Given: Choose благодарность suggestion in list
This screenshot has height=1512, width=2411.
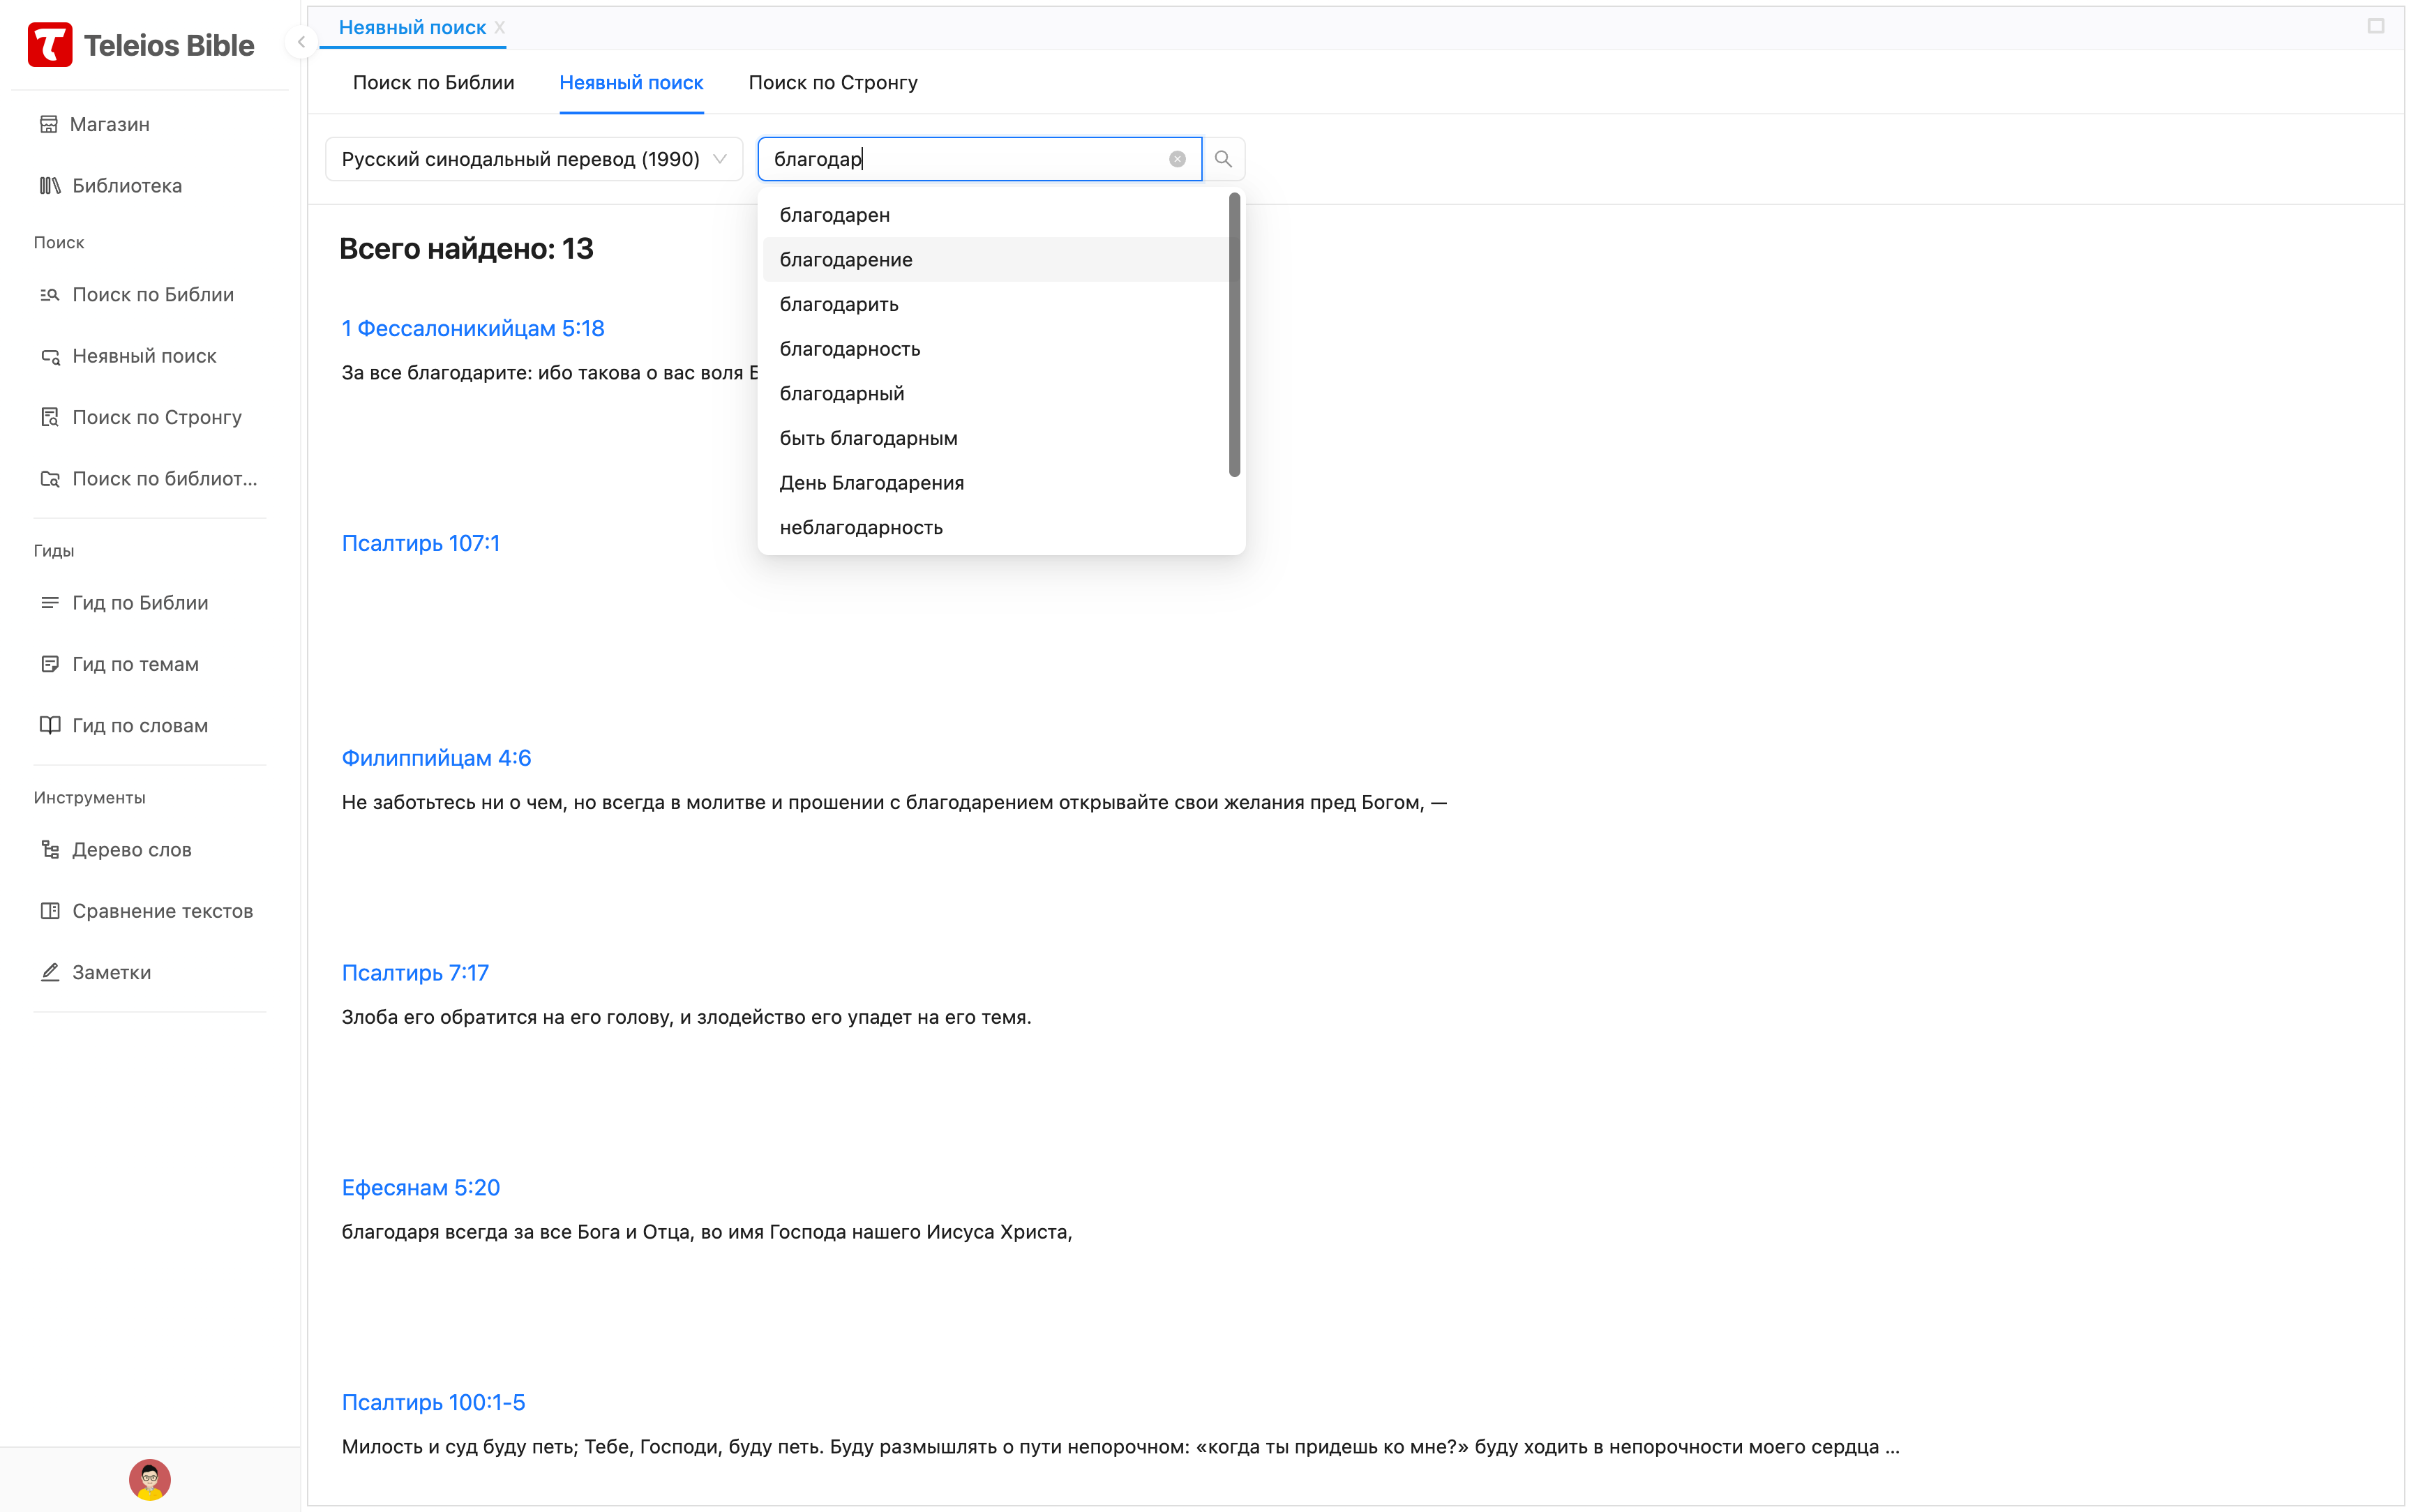Looking at the screenshot, I should [x=850, y=349].
